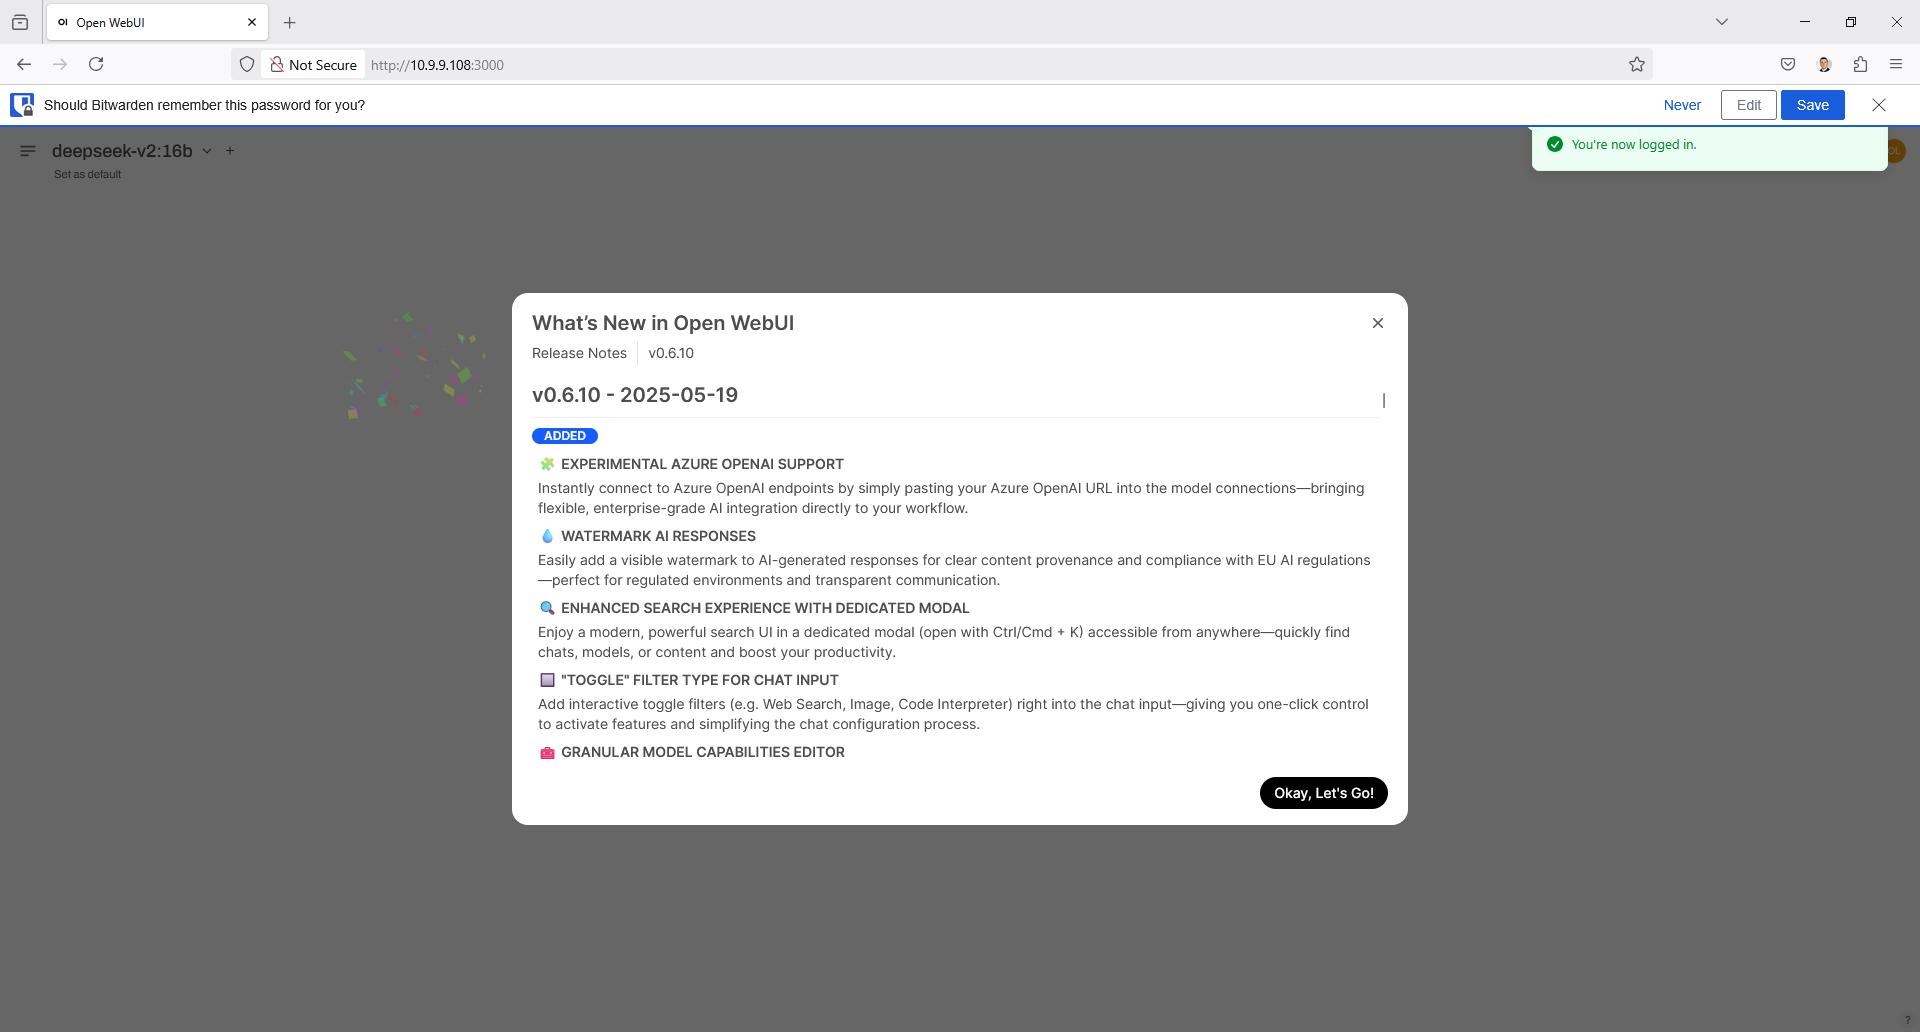Go back to previous page
Viewport: 1920px width, 1032px height.
[24, 64]
